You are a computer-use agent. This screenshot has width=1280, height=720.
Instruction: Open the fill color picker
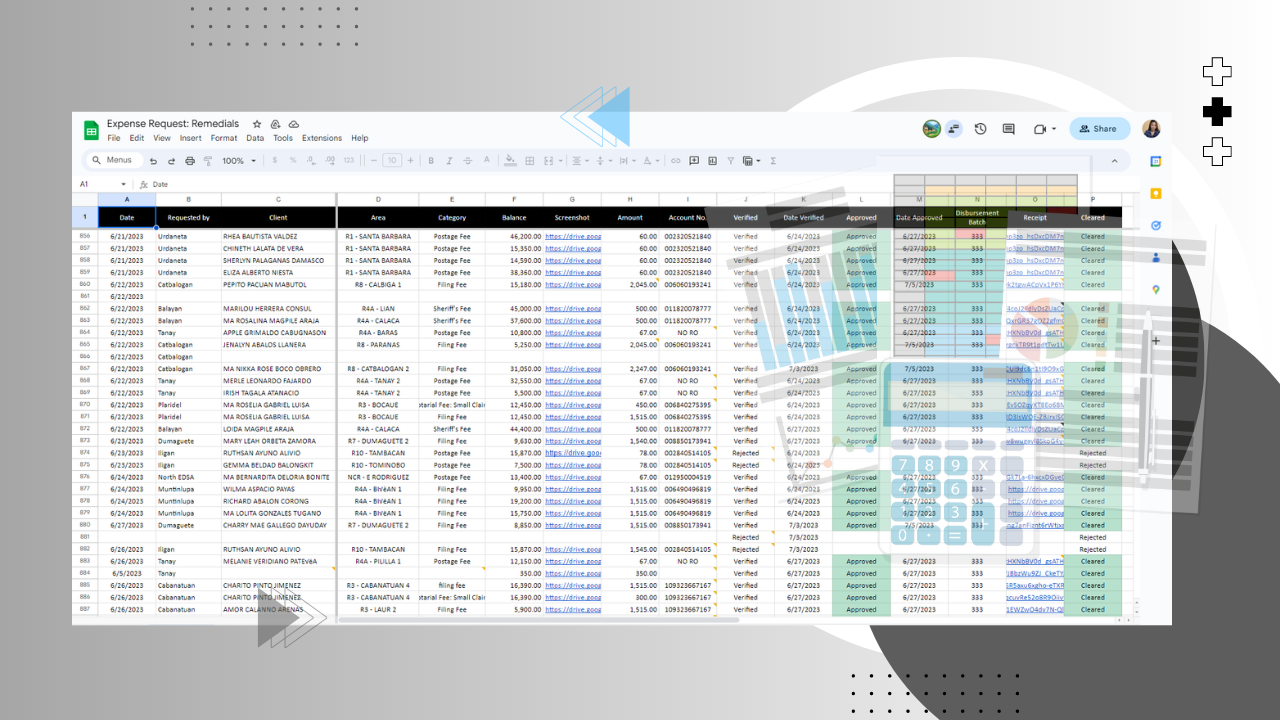(x=510, y=160)
